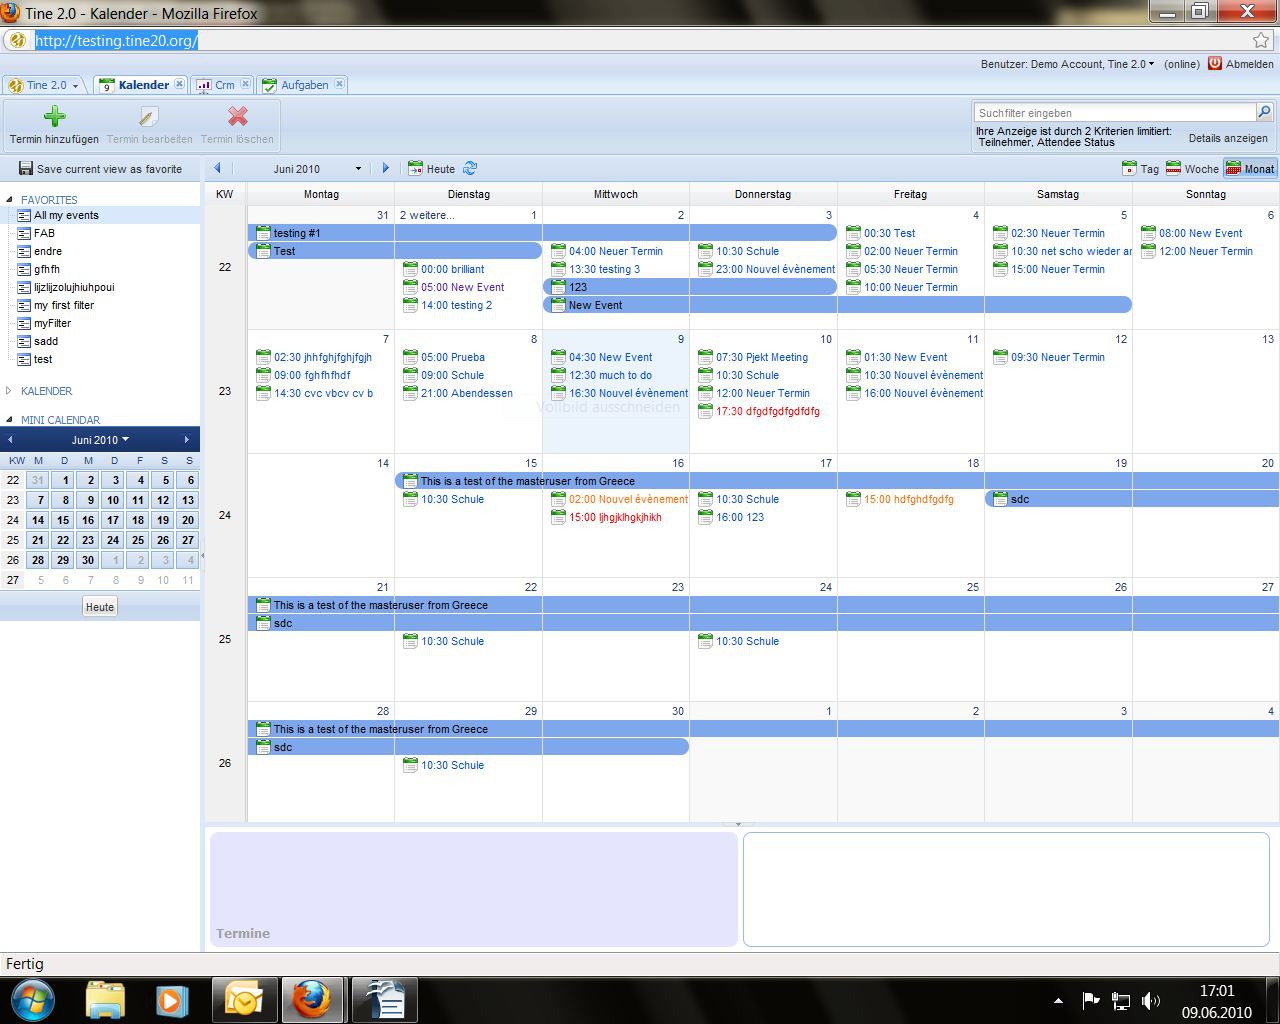Screen dimensions: 1280x1024
Task: Click the green plus Termin hinzufügen icon
Action: (54, 116)
